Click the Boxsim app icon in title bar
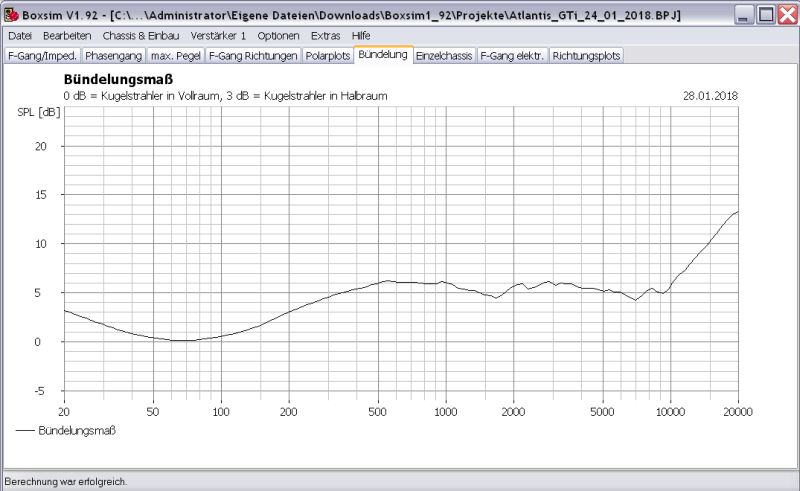The width and height of the screenshot is (800, 491). pyautogui.click(x=12, y=14)
